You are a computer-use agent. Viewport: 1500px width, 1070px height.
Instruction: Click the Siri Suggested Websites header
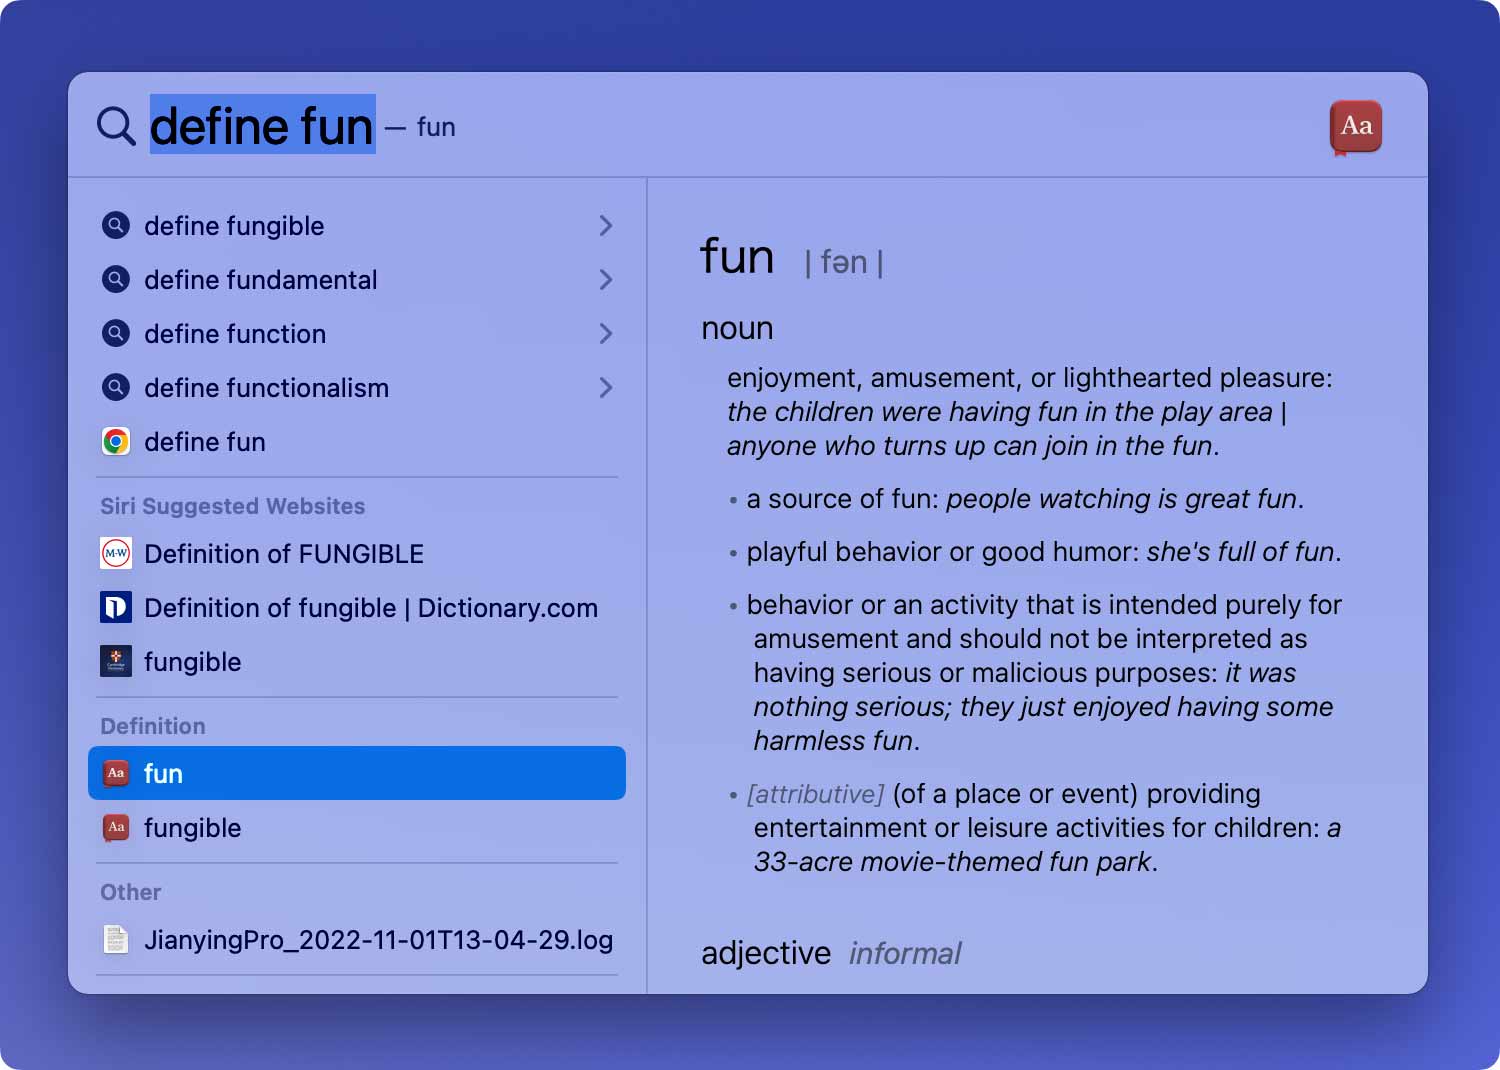tap(232, 506)
